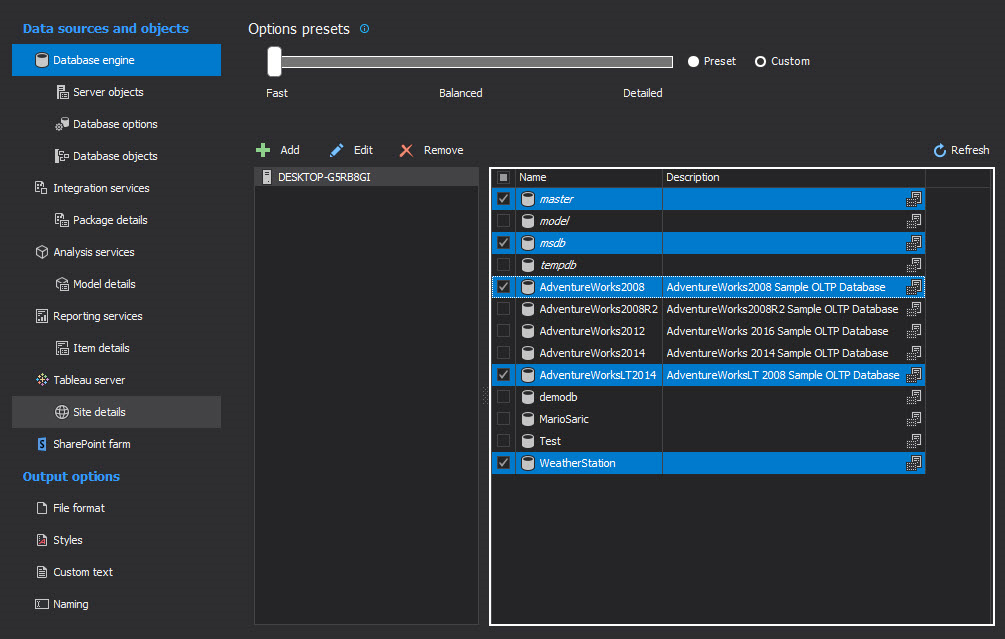Viewport: 1005px width, 639px height.
Task: Toggle the select-all checkbox in header
Action: tap(503, 177)
